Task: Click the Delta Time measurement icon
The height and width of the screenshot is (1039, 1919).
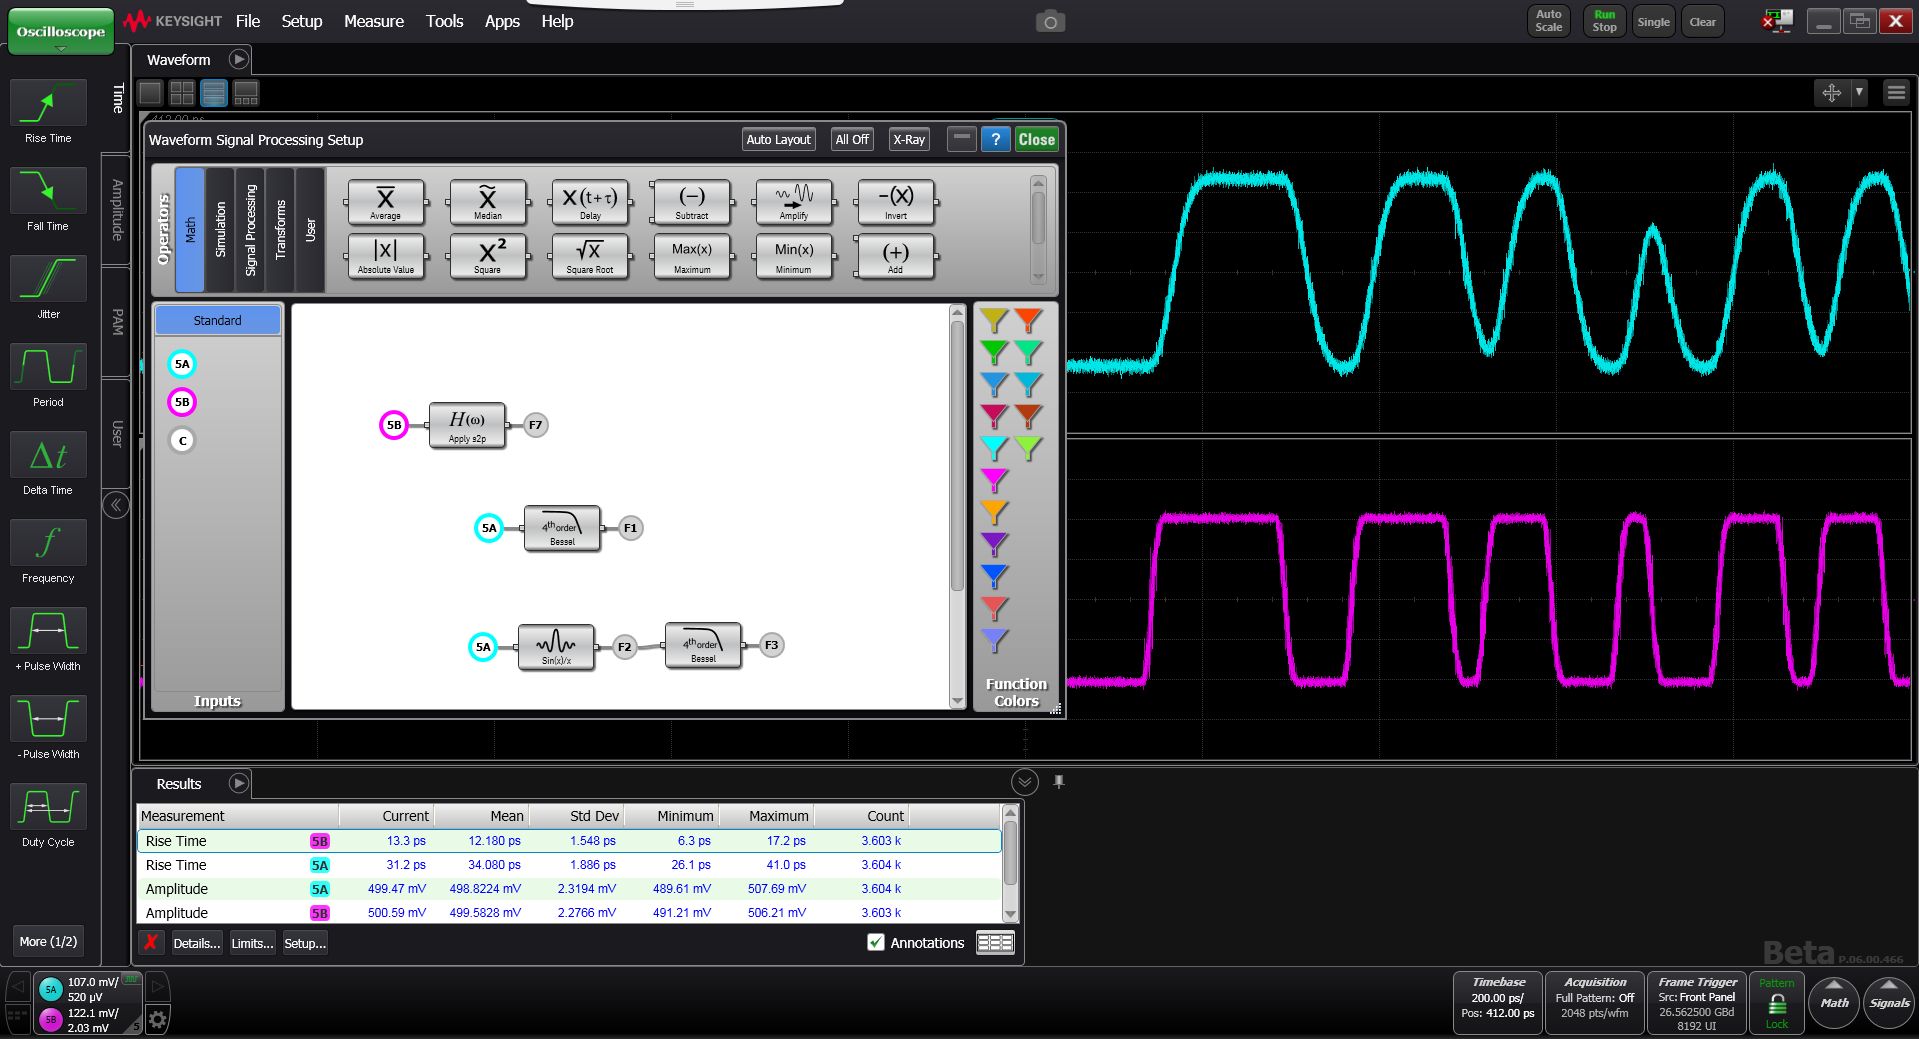Action: pos(48,455)
